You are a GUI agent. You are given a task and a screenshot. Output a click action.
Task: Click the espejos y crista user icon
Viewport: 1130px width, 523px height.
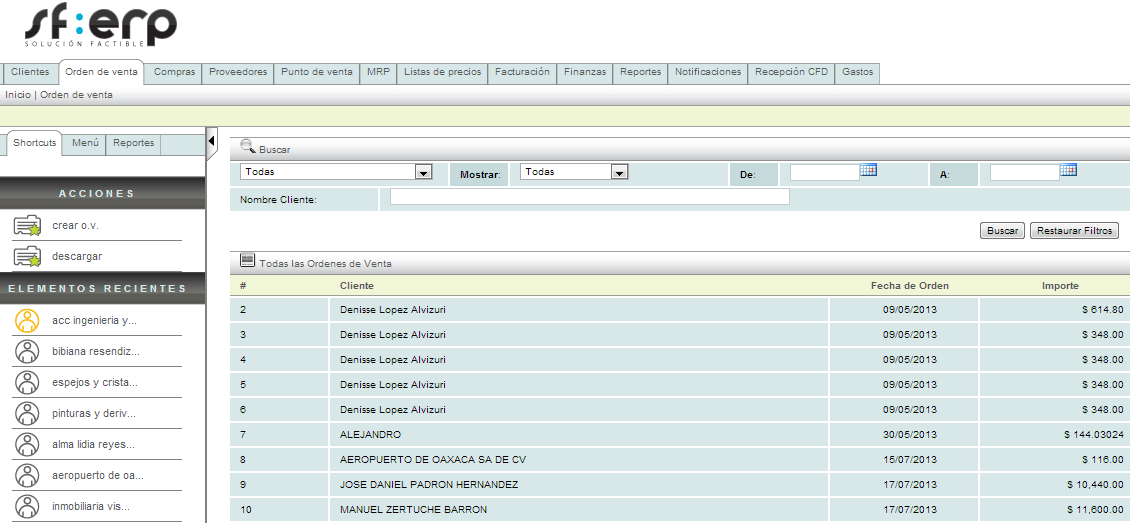27,382
